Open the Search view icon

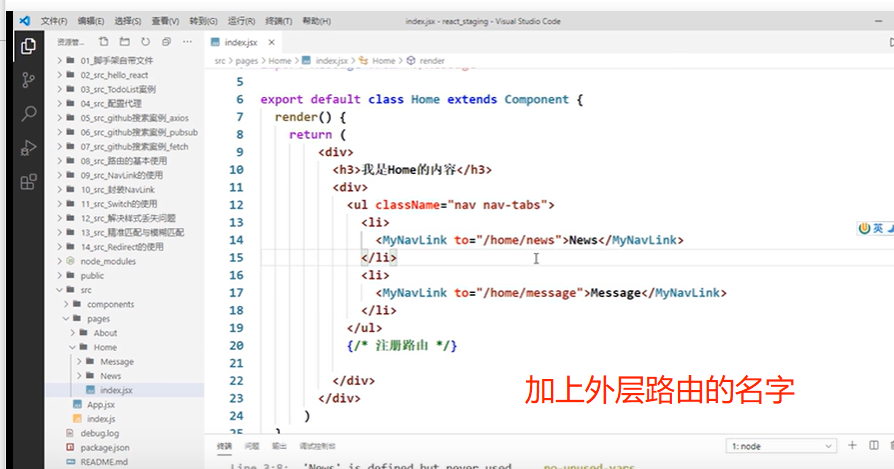tap(28, 113)
